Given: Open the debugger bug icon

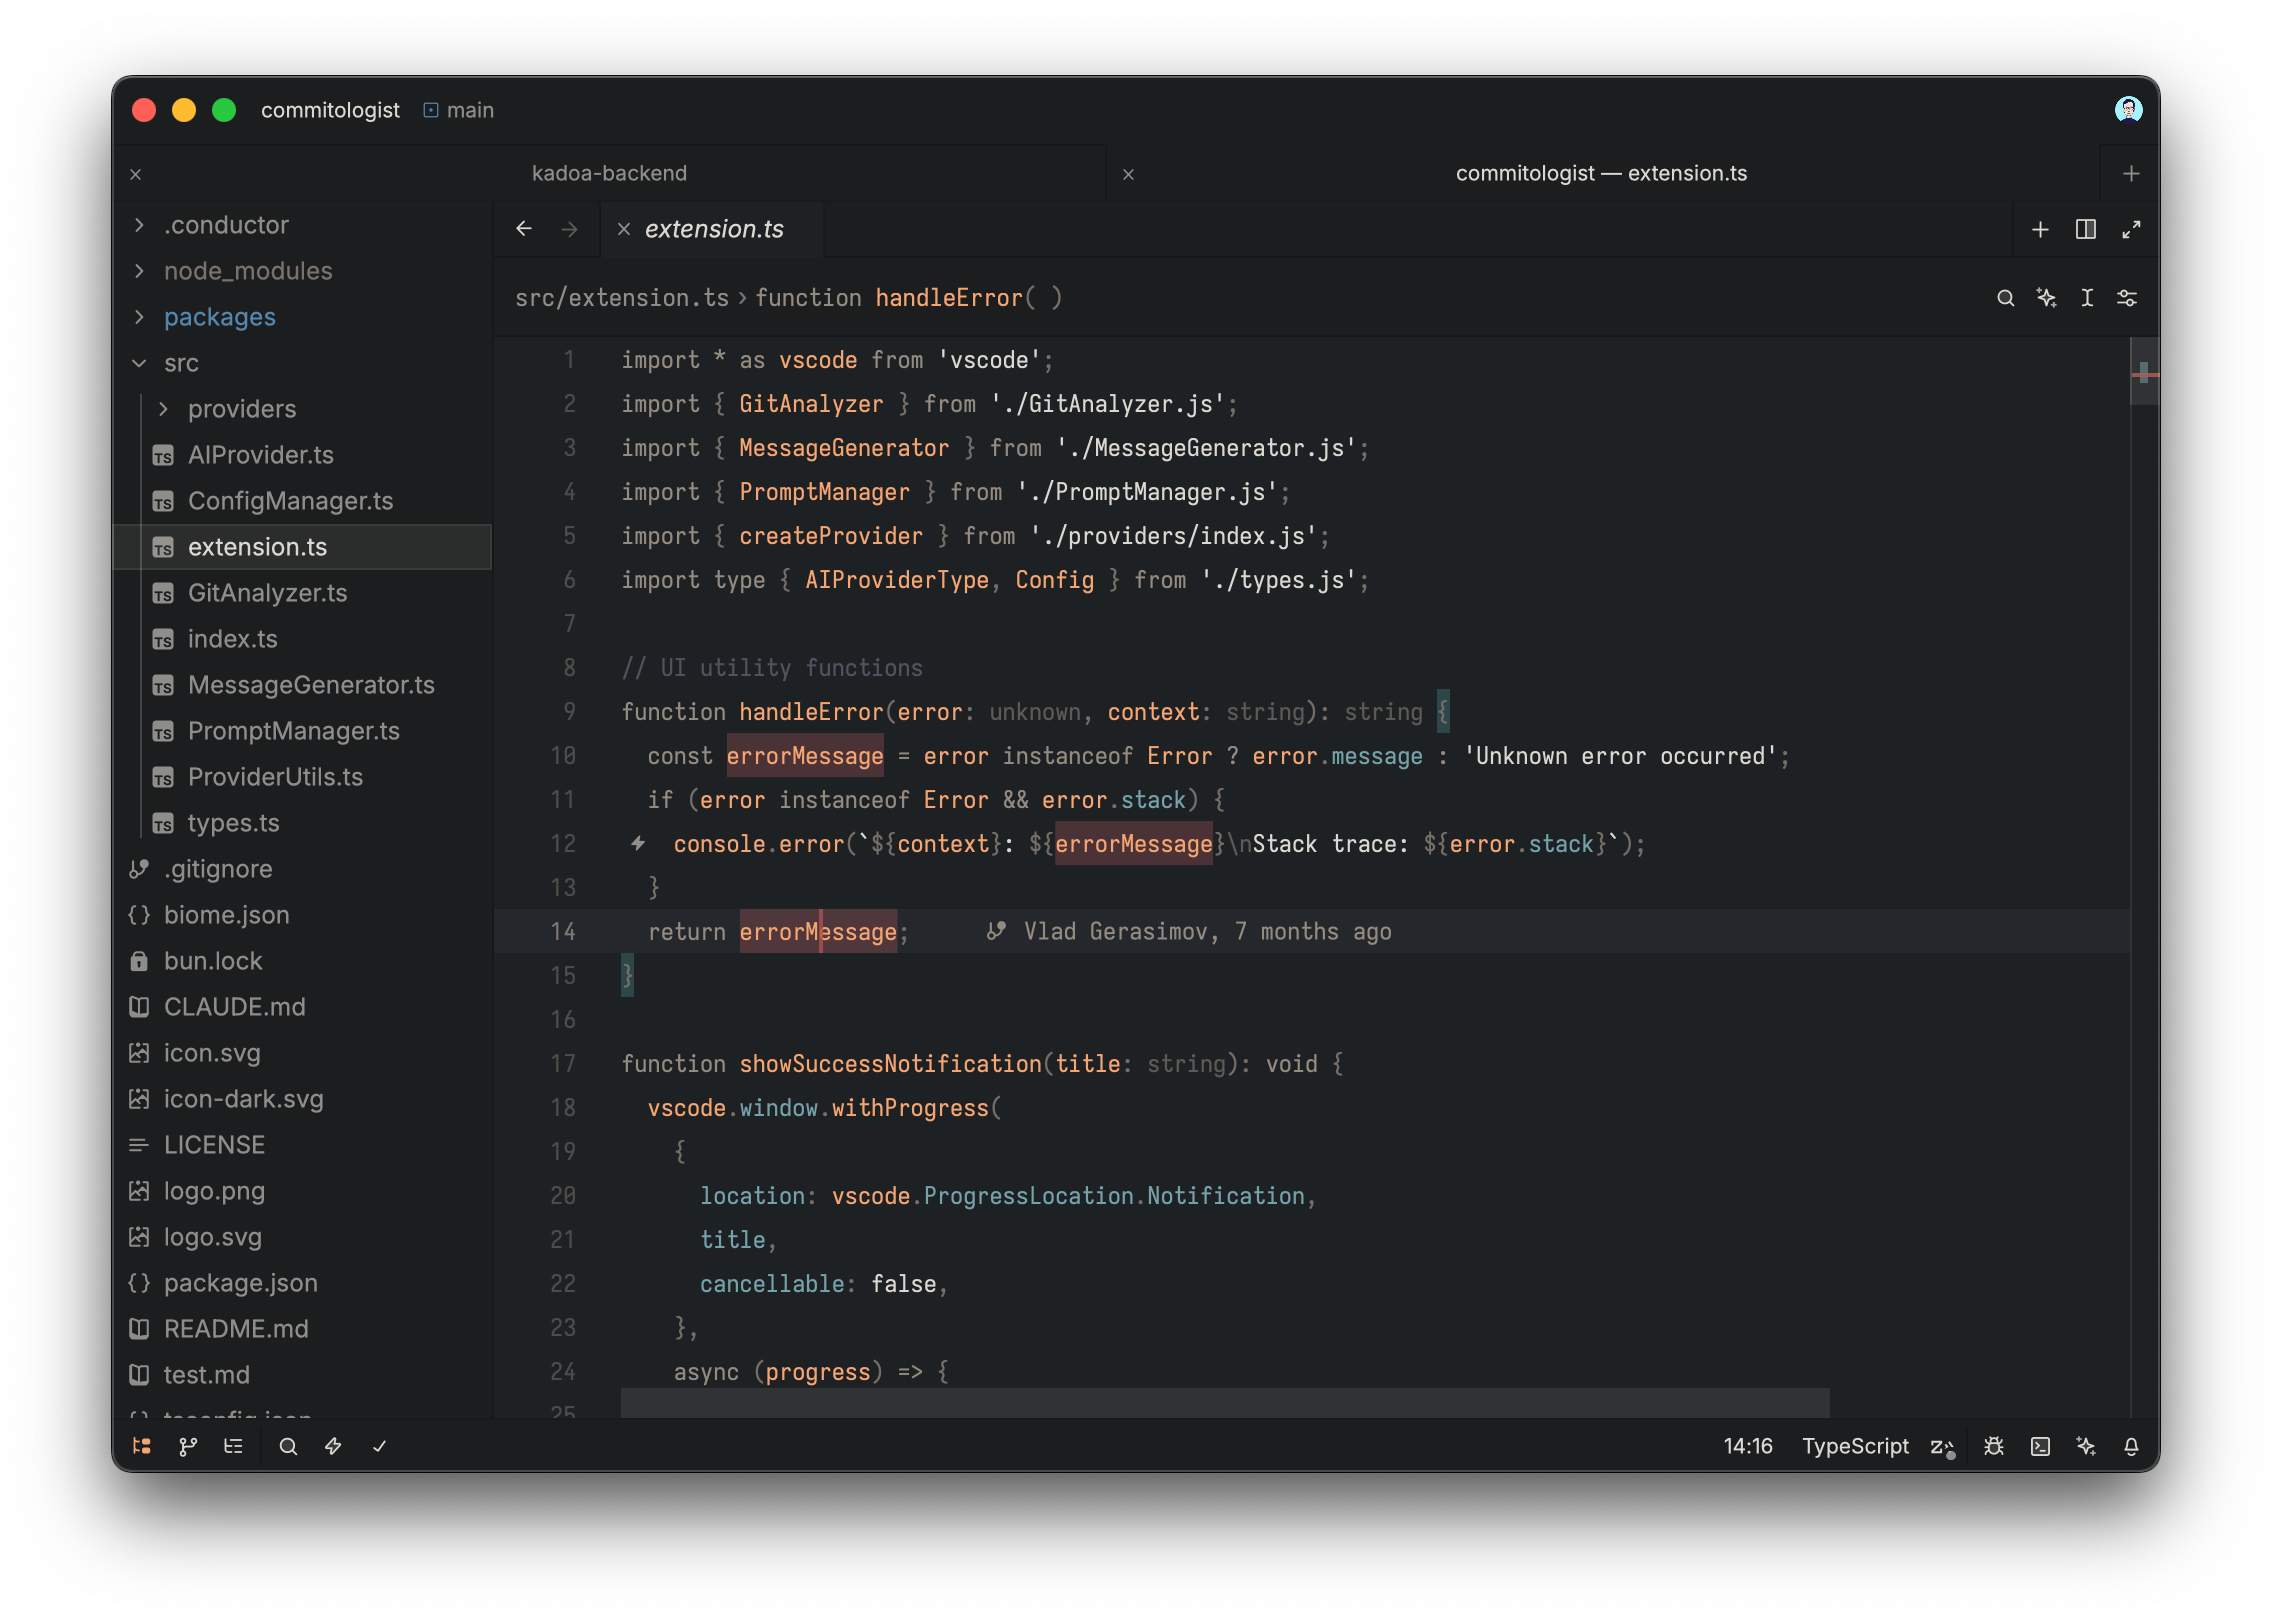Looking at the screenshot, I should point(1994,1446).
